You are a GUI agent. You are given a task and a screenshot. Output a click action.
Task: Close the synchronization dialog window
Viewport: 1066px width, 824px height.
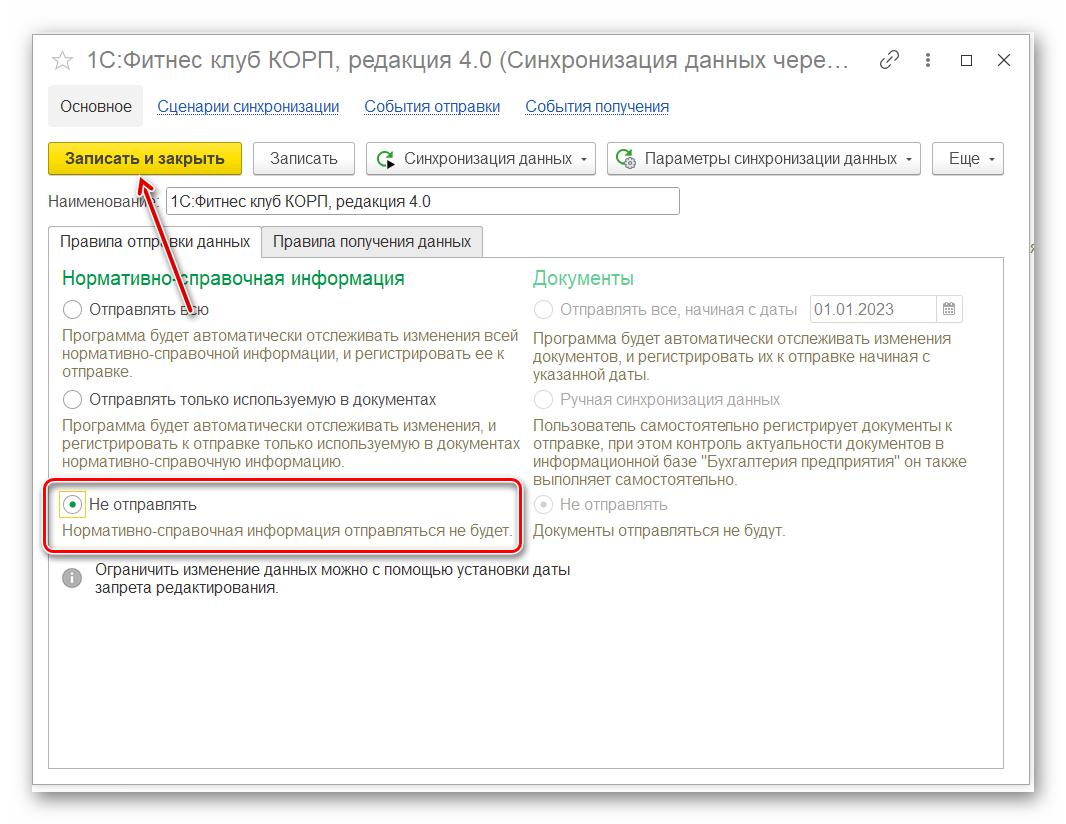tap(1003, 60)
